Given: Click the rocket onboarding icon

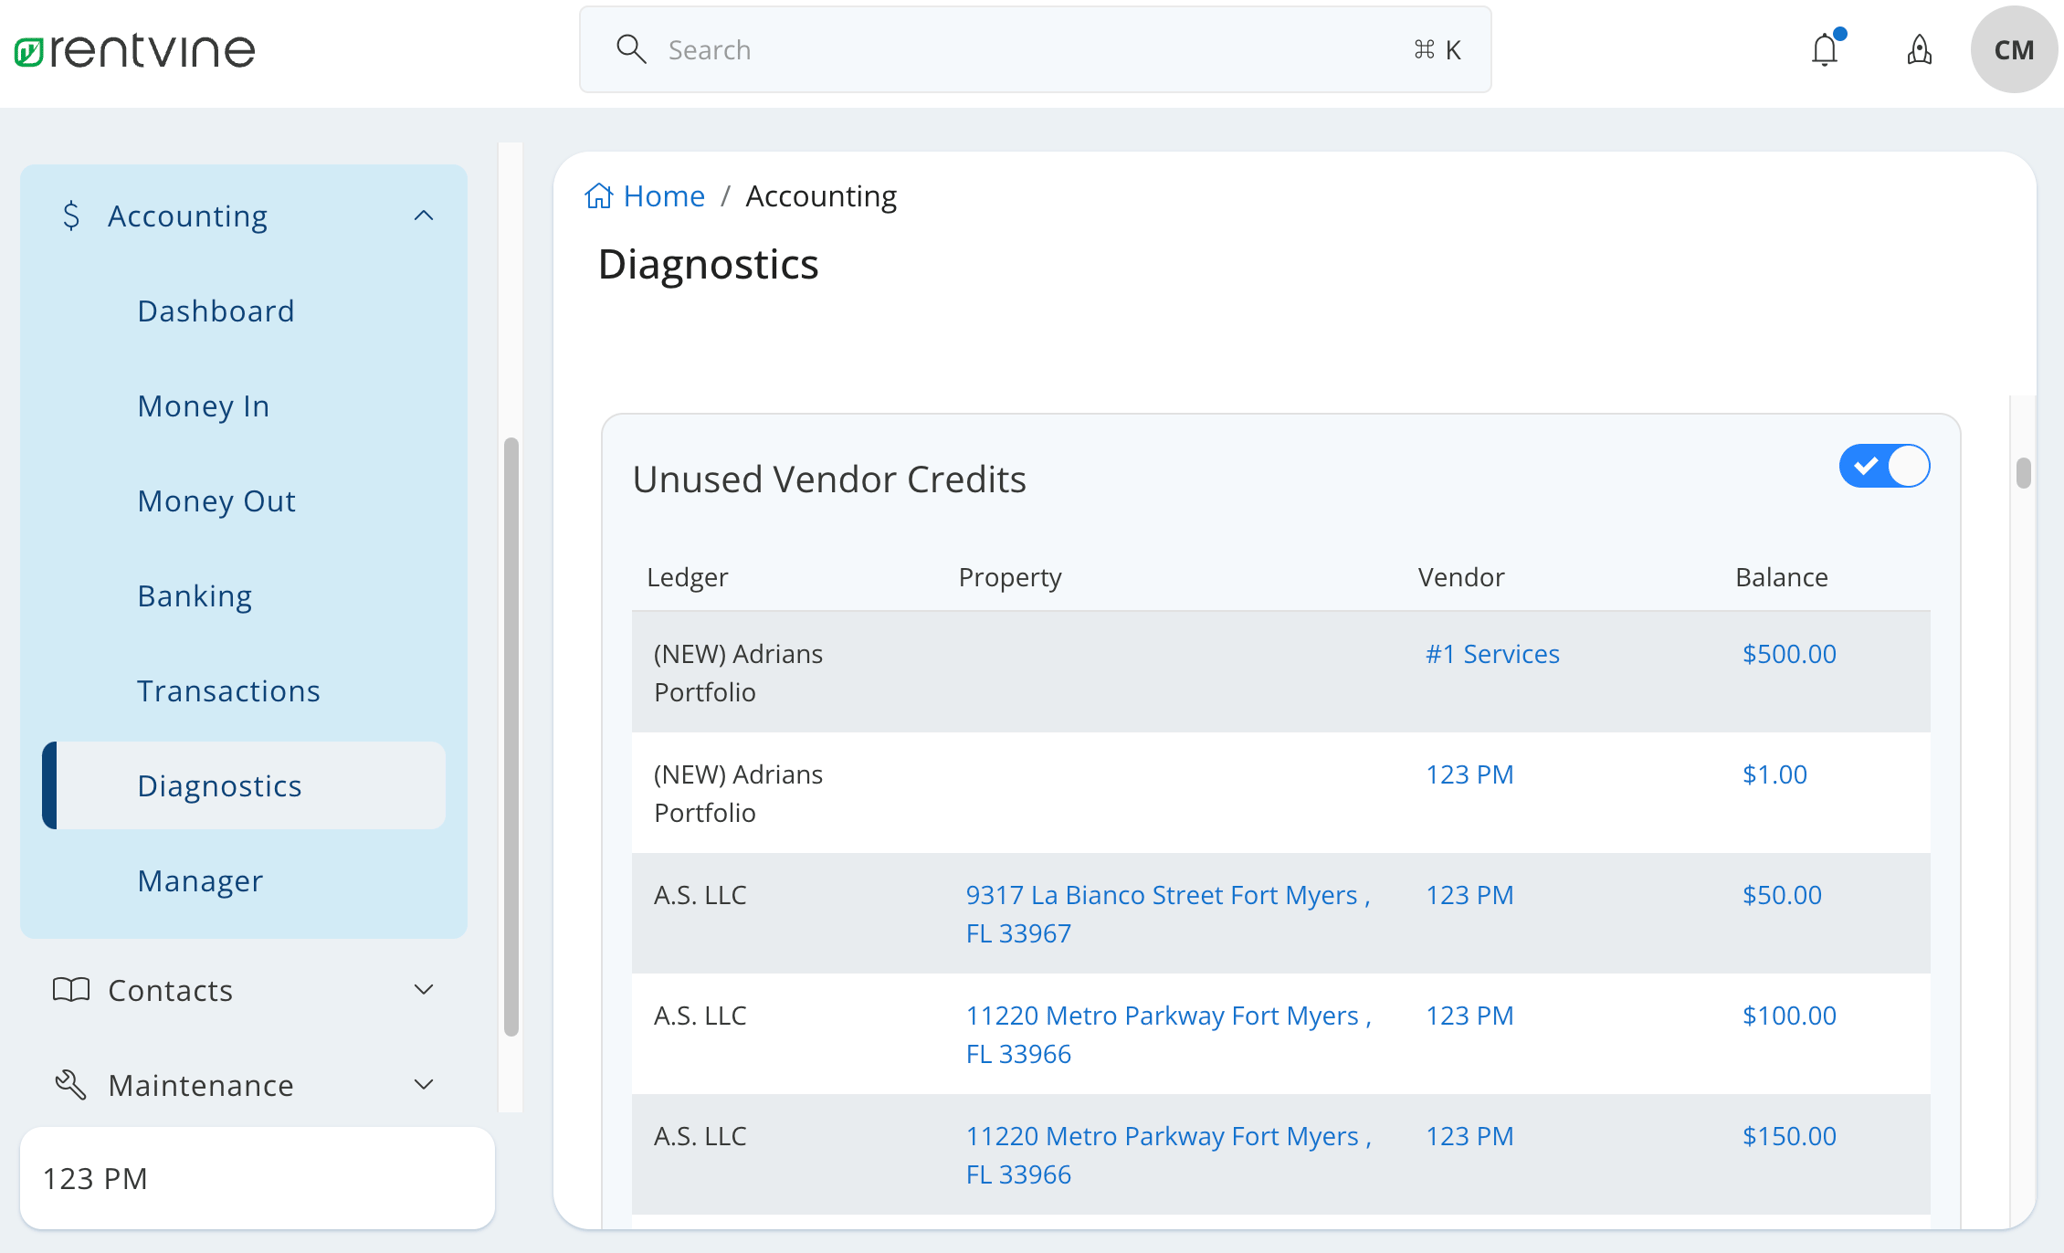Looking at the screenshot, I should click(x=1919, y=49).
